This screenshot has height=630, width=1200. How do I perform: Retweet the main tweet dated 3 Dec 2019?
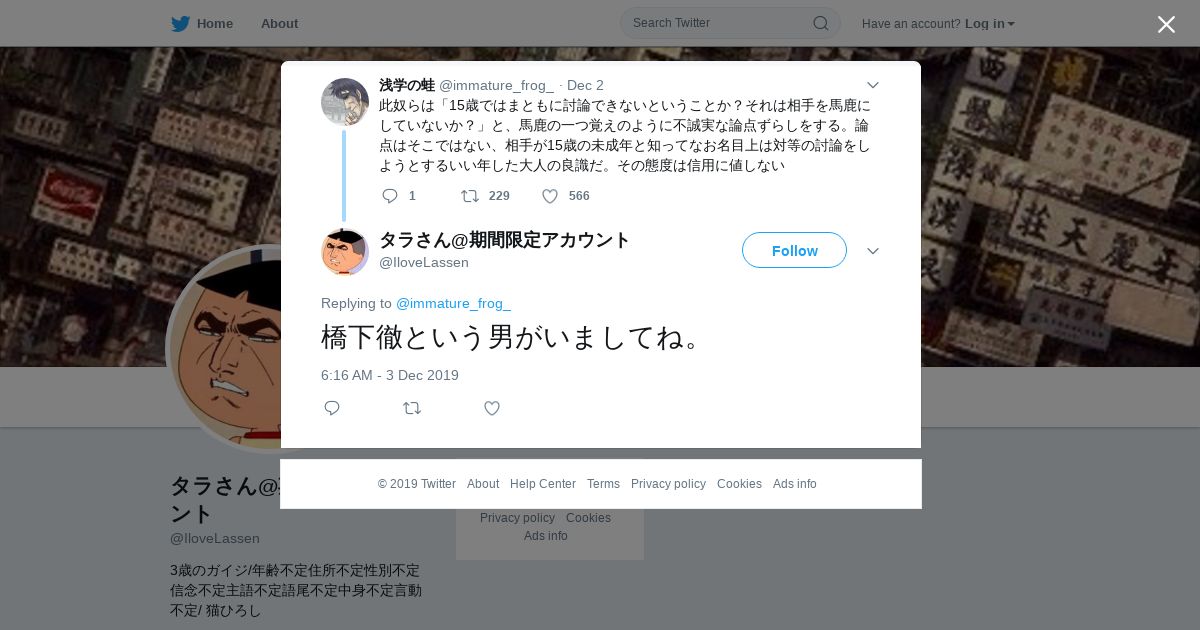pyautogui.click(x=412, y=408)
